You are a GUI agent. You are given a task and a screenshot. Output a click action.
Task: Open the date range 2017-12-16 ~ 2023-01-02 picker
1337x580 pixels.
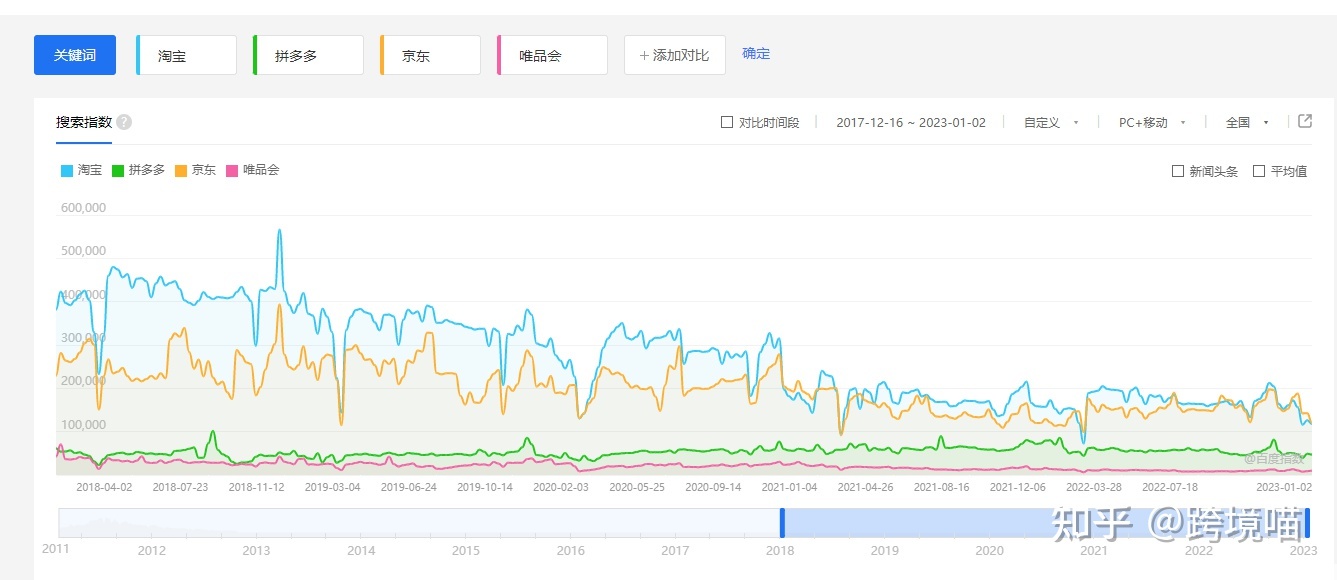click(x=911, y=122)
